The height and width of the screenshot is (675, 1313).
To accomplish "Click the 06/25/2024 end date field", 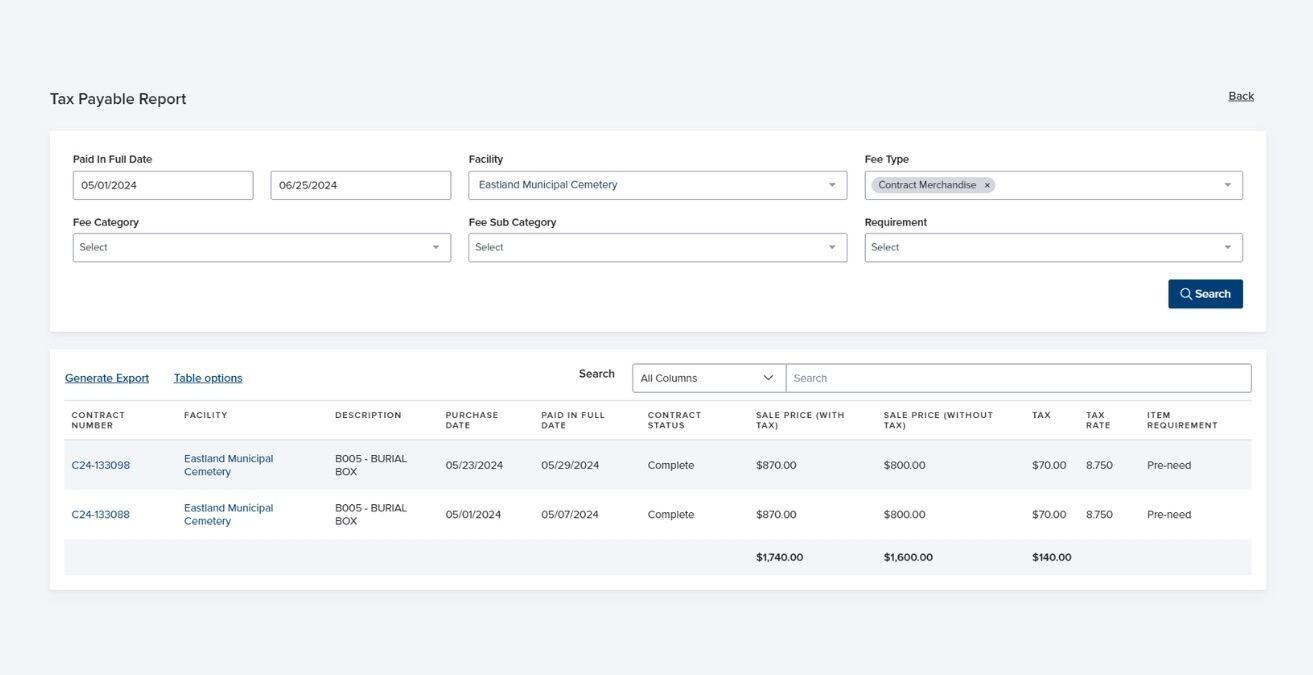I will click(360, 185).
